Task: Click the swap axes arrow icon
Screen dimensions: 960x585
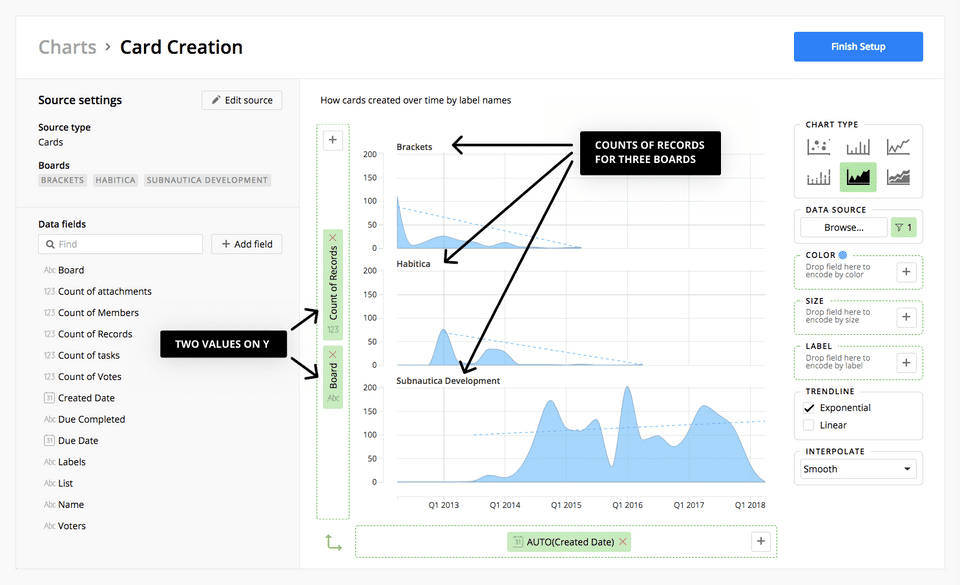Action: coord(334,542)
